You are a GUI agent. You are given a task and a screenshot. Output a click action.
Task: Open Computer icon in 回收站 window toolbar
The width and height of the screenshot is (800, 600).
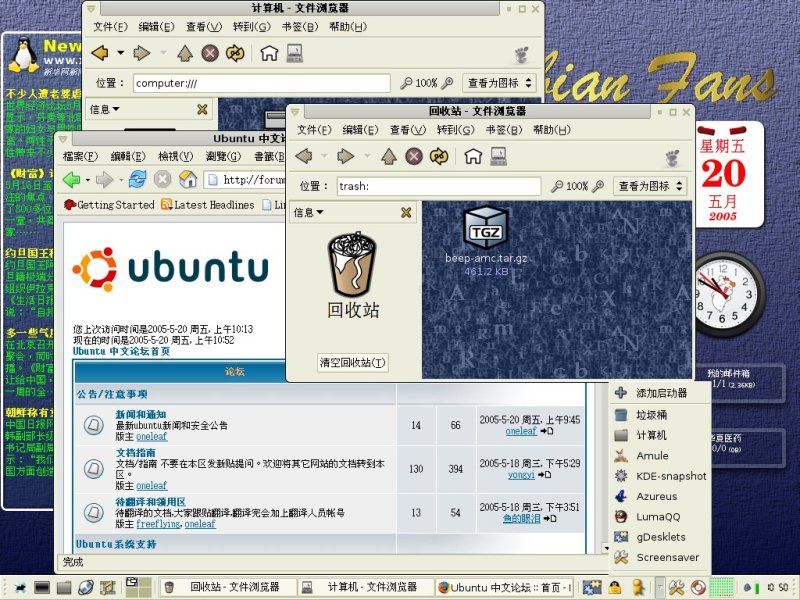point(498,156)
